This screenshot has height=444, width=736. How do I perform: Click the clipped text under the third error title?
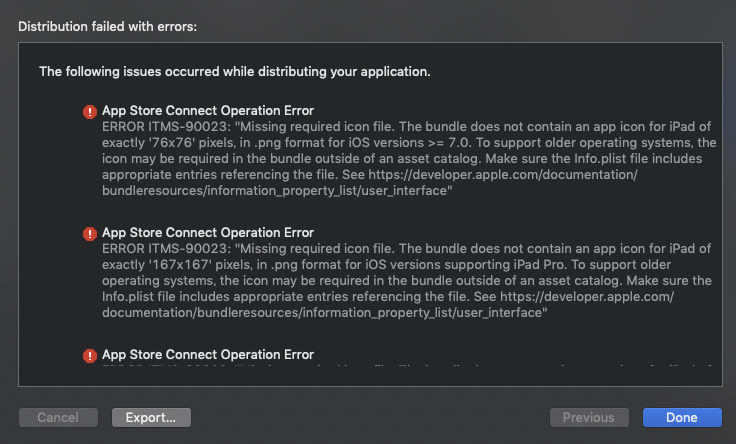point(406,365)
